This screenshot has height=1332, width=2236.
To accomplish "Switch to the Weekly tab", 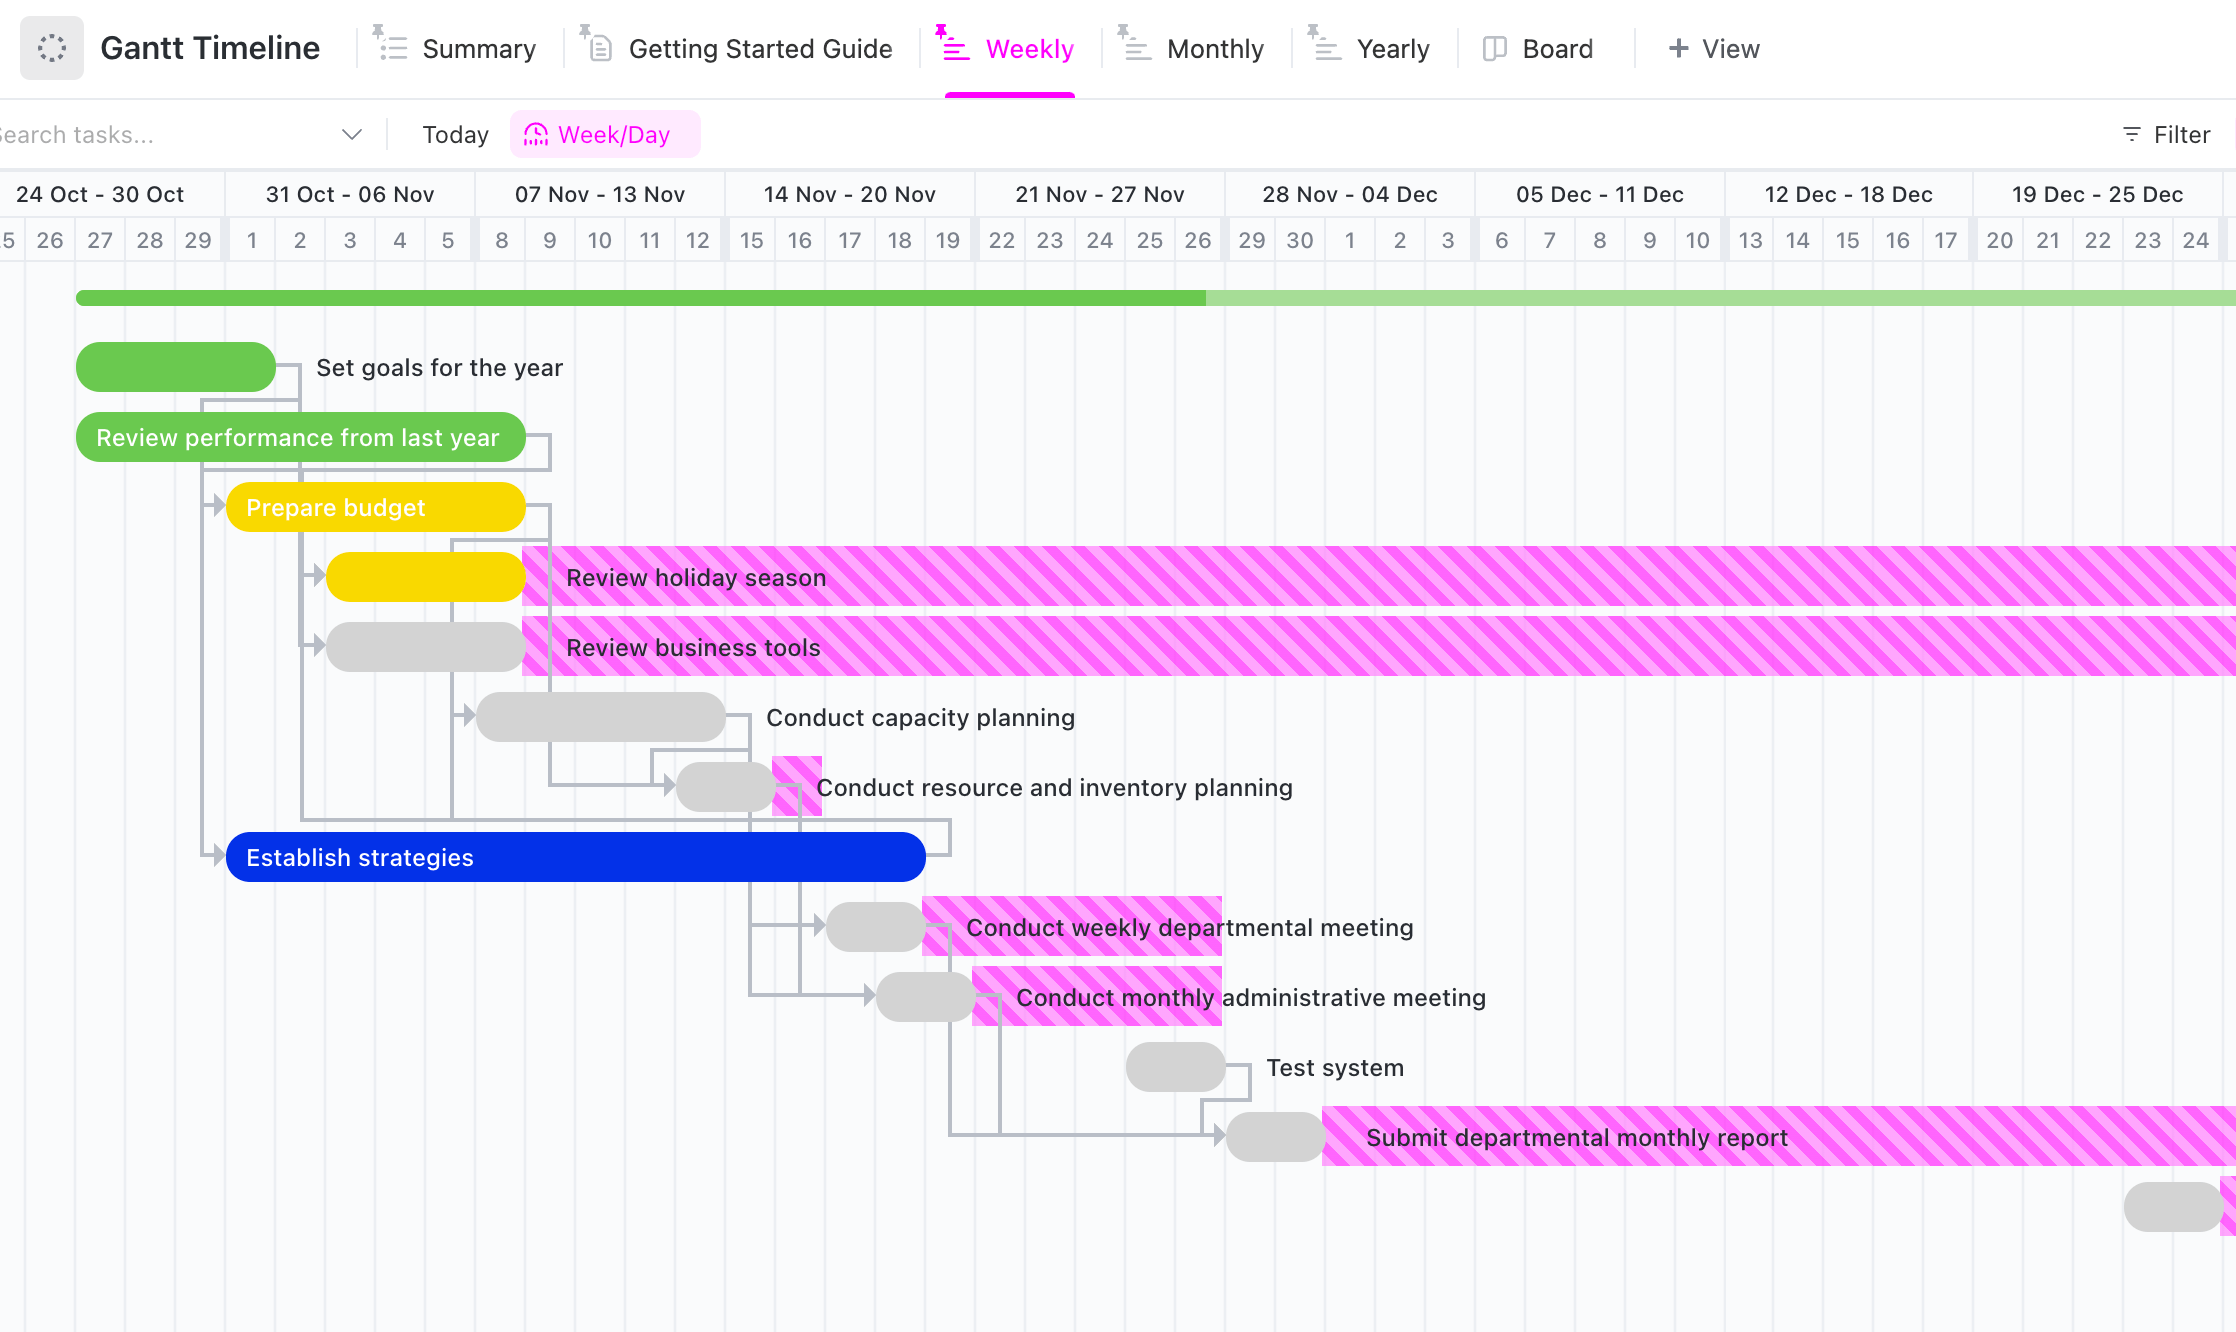I will pyautogui.click(x=1029, y=48).
